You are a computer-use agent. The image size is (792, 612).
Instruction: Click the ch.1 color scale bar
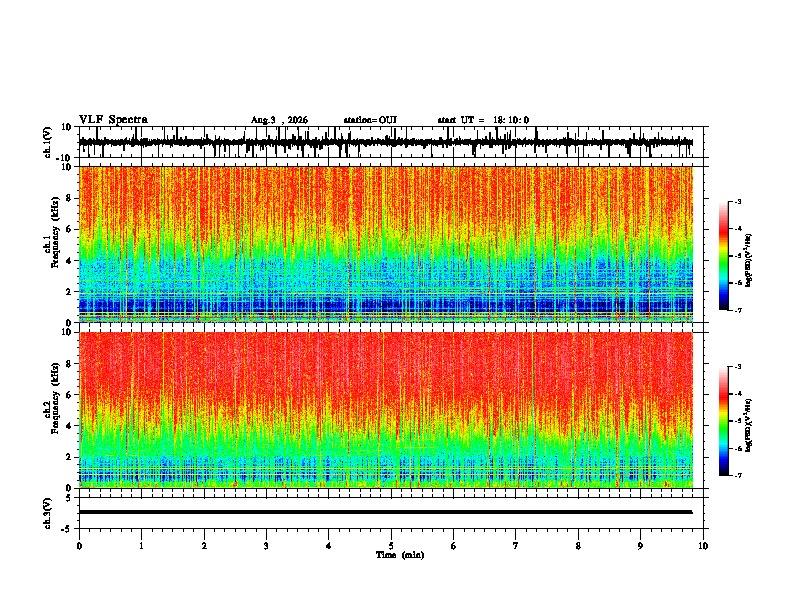coord(723,256)
